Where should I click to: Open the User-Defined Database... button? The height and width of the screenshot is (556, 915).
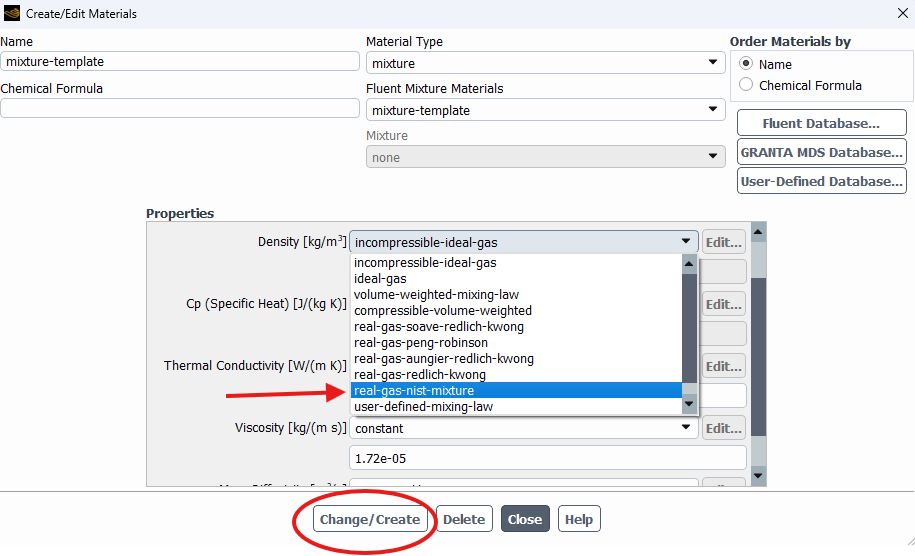click(x=822, y=181)
